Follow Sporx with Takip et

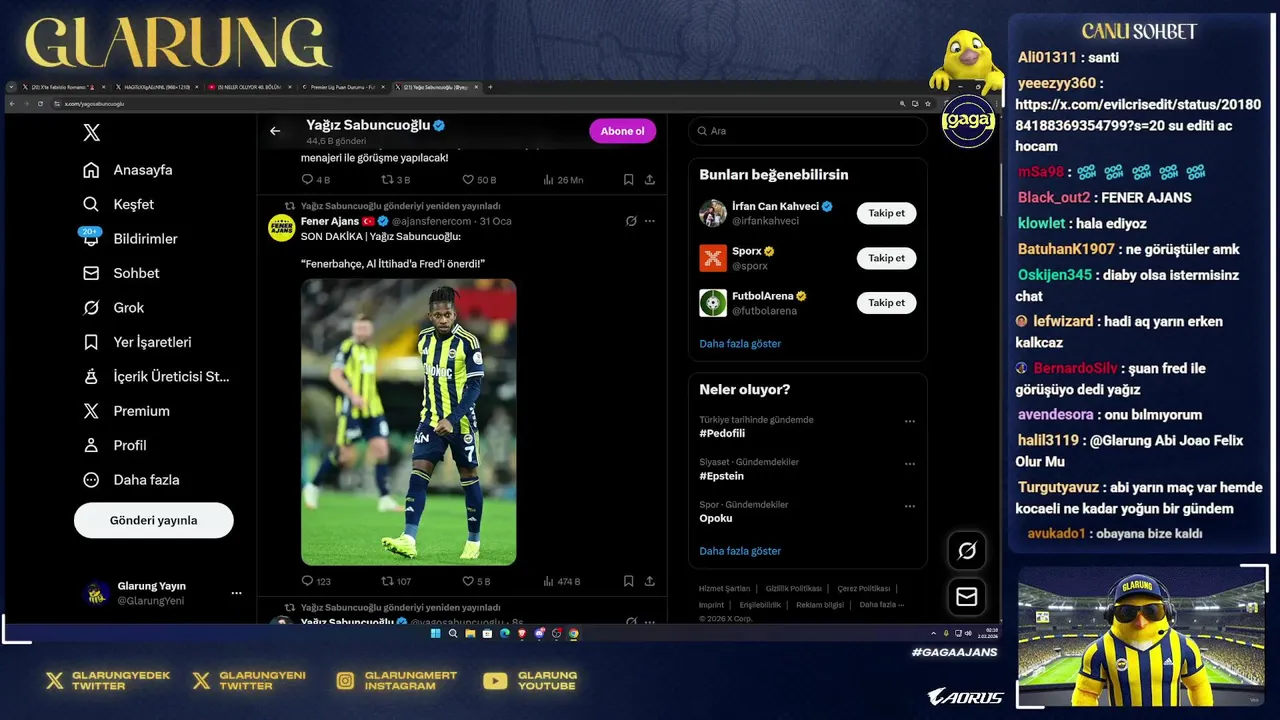886,258
